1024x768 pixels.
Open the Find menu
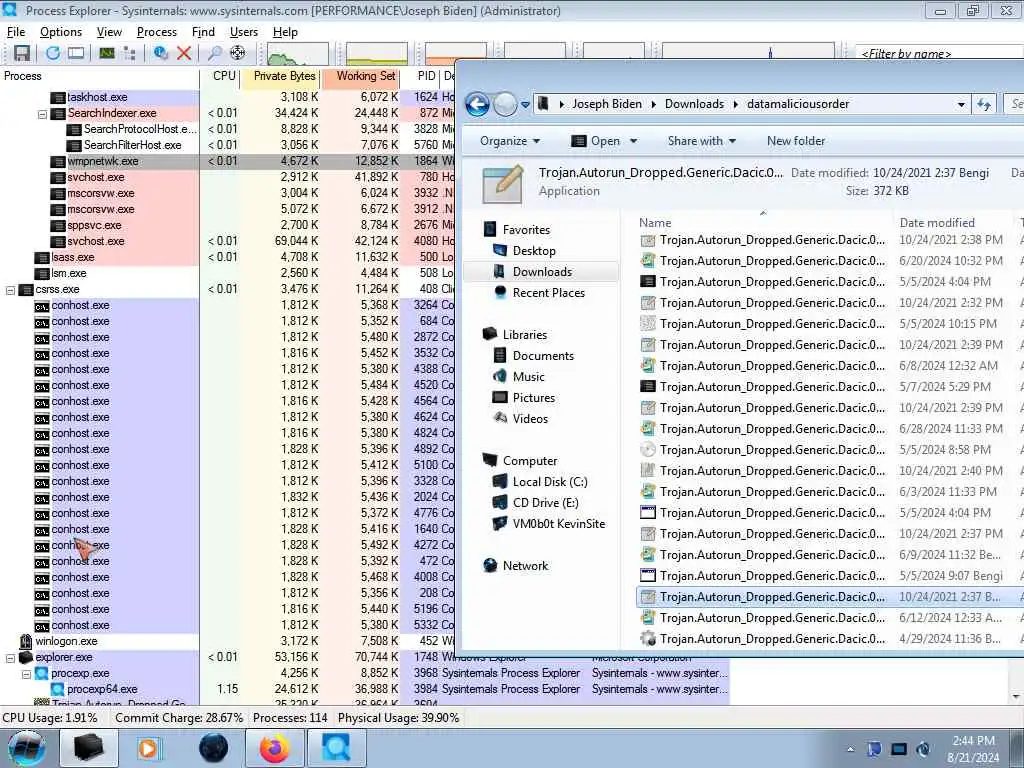[203, 32]
